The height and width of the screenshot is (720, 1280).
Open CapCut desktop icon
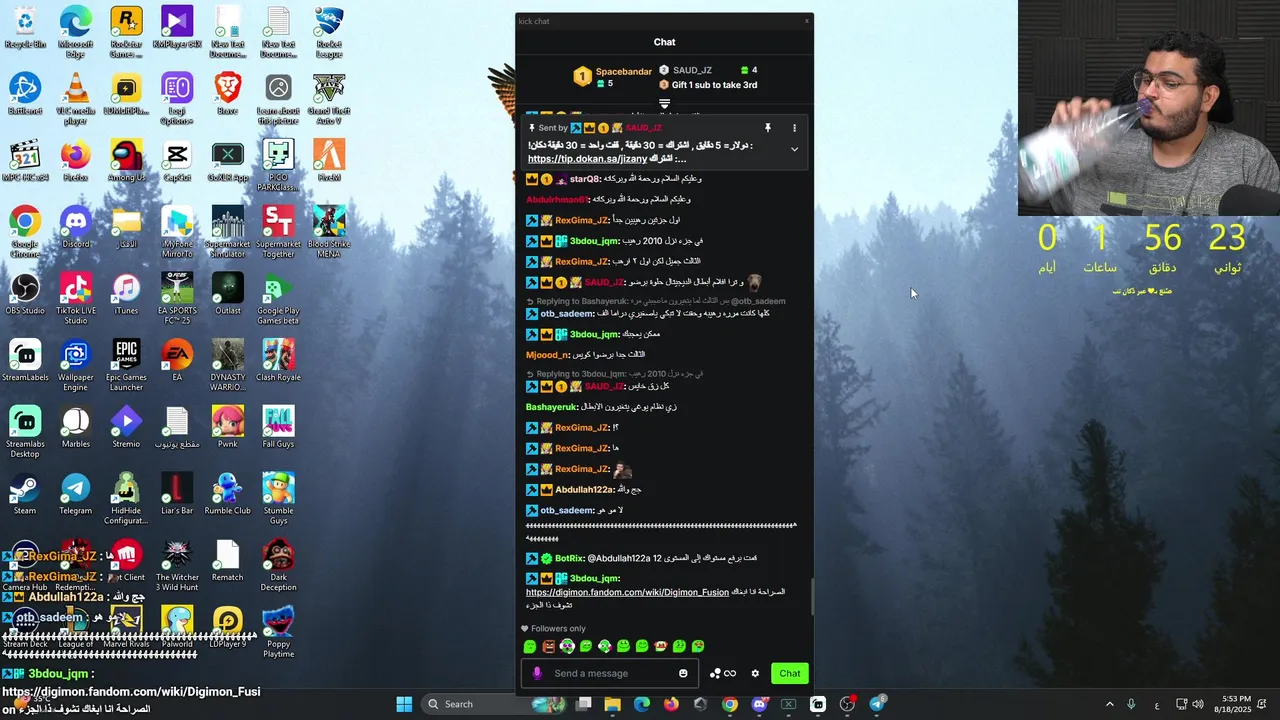(177, 161)
